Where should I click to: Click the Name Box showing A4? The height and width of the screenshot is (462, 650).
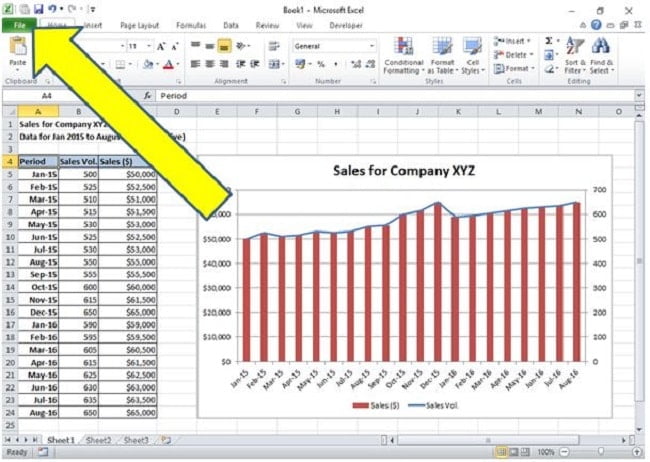click(46, 96)
